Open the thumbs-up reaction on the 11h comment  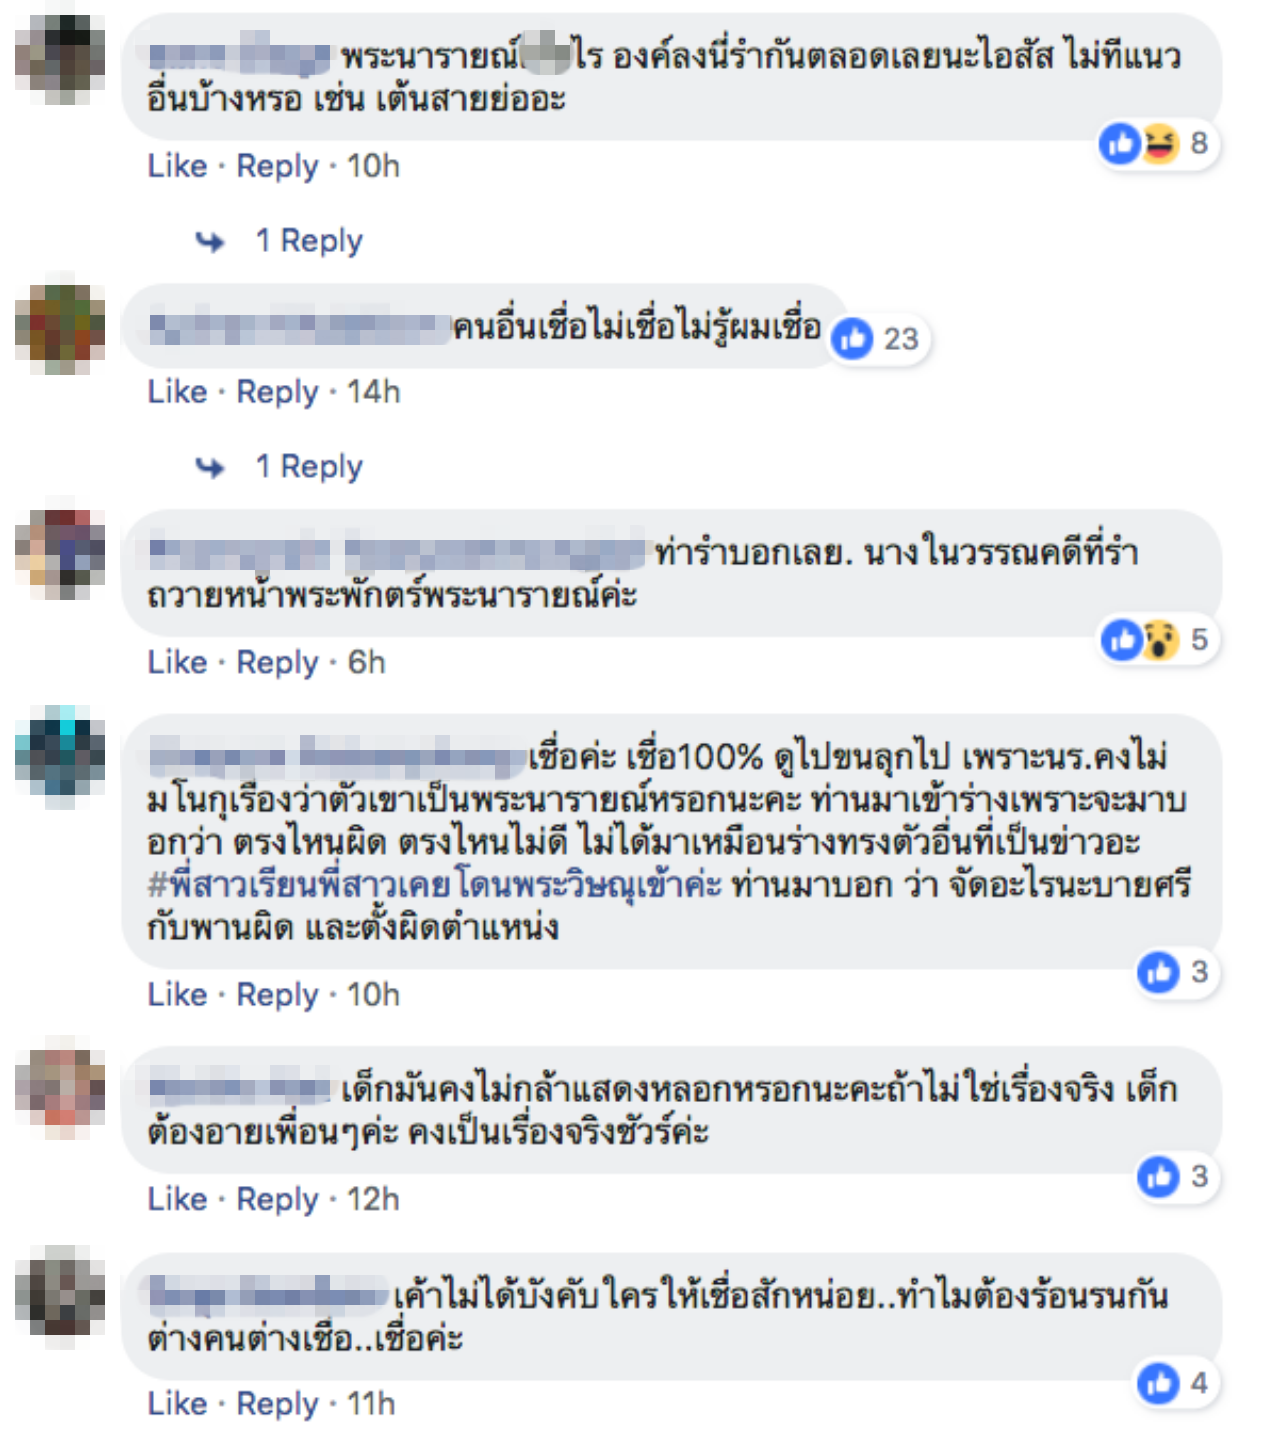tap(1159, 1383)
